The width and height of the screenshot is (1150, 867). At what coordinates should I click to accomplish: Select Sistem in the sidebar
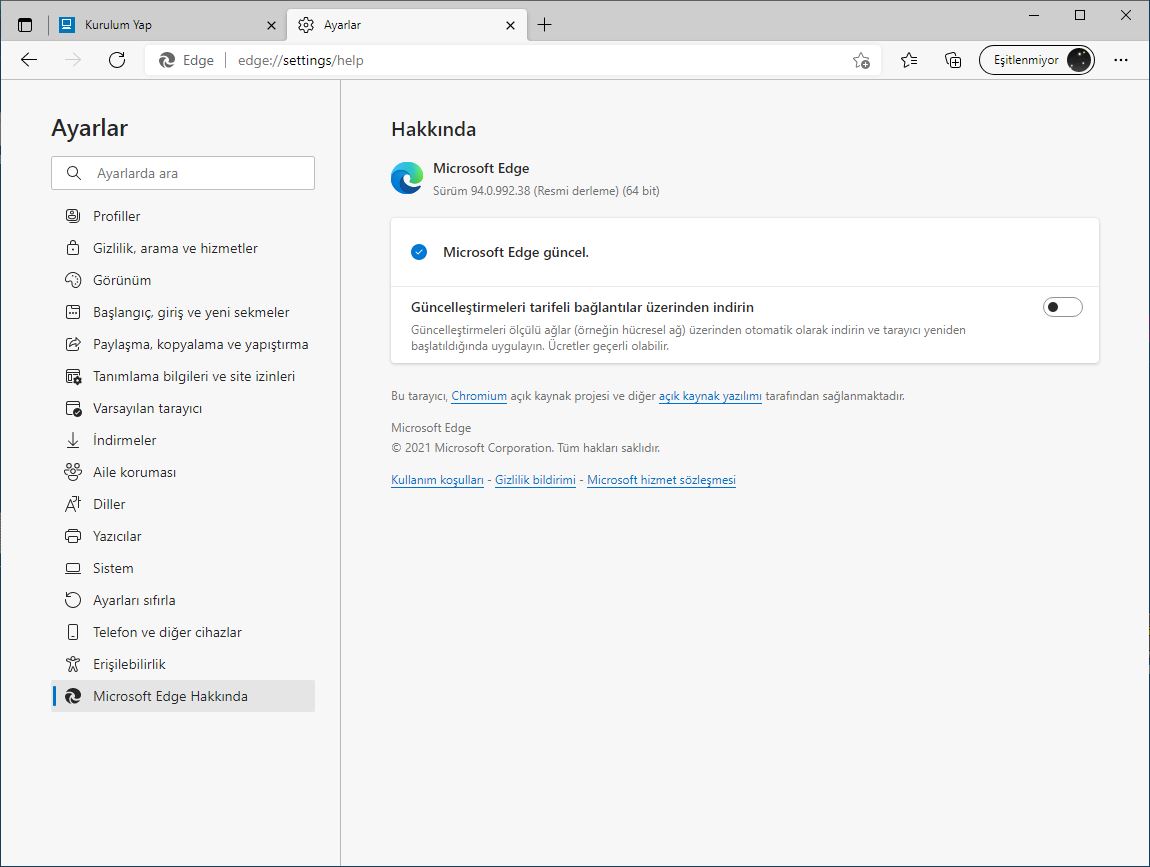(x=113, y=568)
